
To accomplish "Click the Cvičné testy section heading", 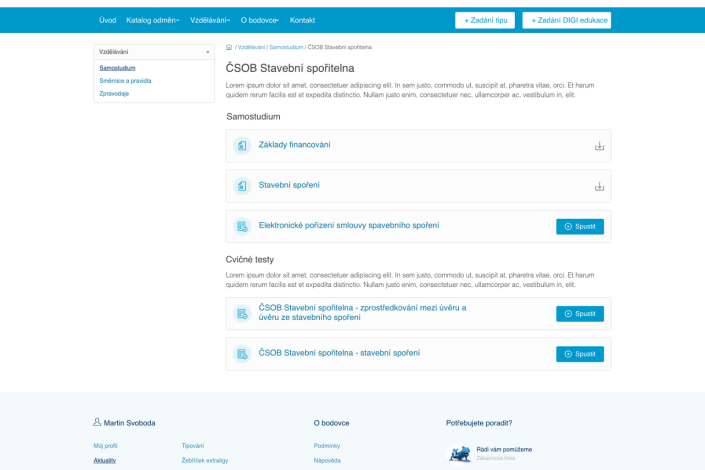I will (x=250, y=260).
